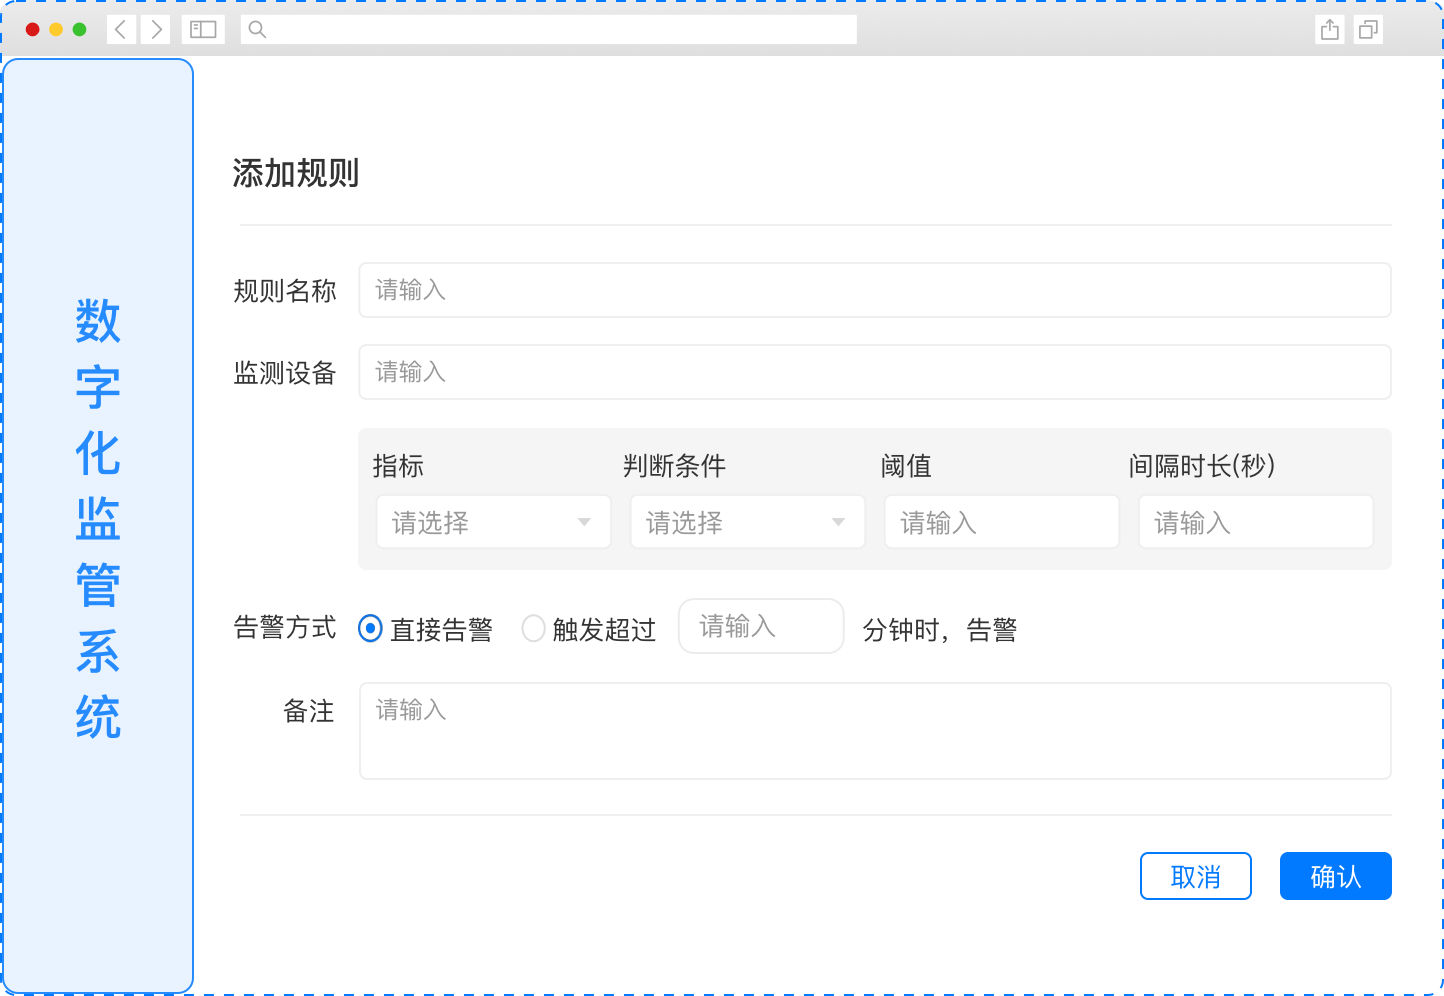Toggle the browser sidebar icon
Image resolution: width=1444 pixels, height=996 pixels.
pyautogui.click(x=203, y=29)
